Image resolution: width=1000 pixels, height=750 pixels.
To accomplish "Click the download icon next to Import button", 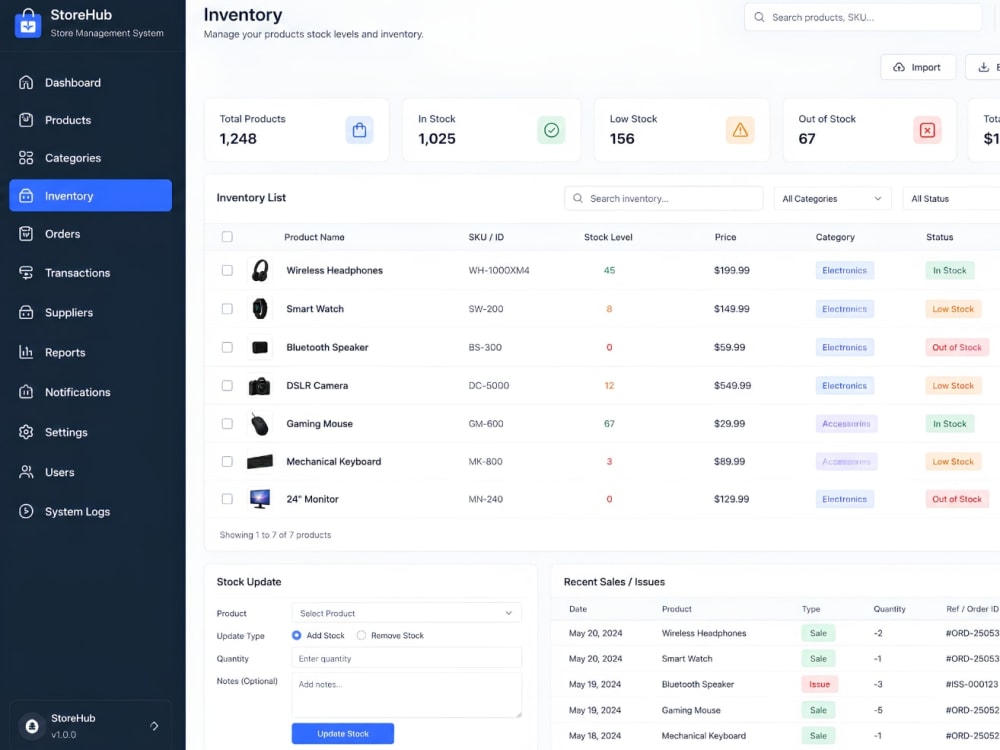I will 983,67.
